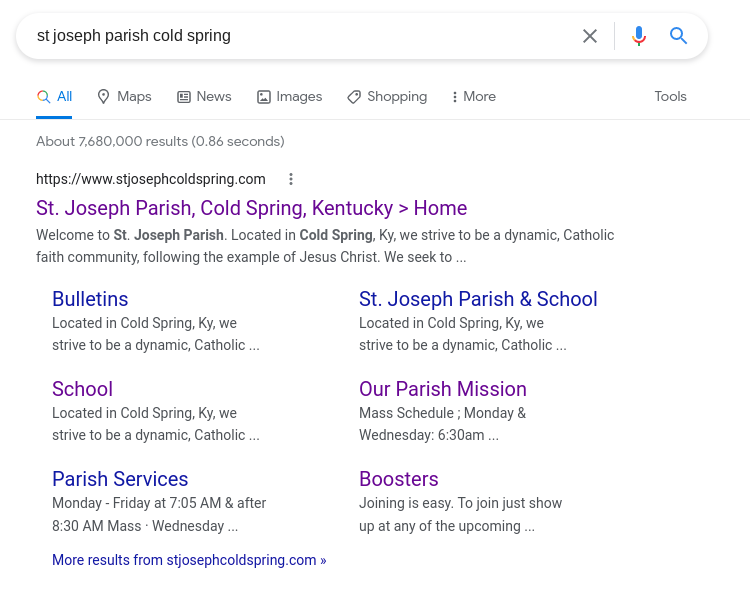
Task: Open options via three-dot icon beside URL
Action: tap(291, 179)
